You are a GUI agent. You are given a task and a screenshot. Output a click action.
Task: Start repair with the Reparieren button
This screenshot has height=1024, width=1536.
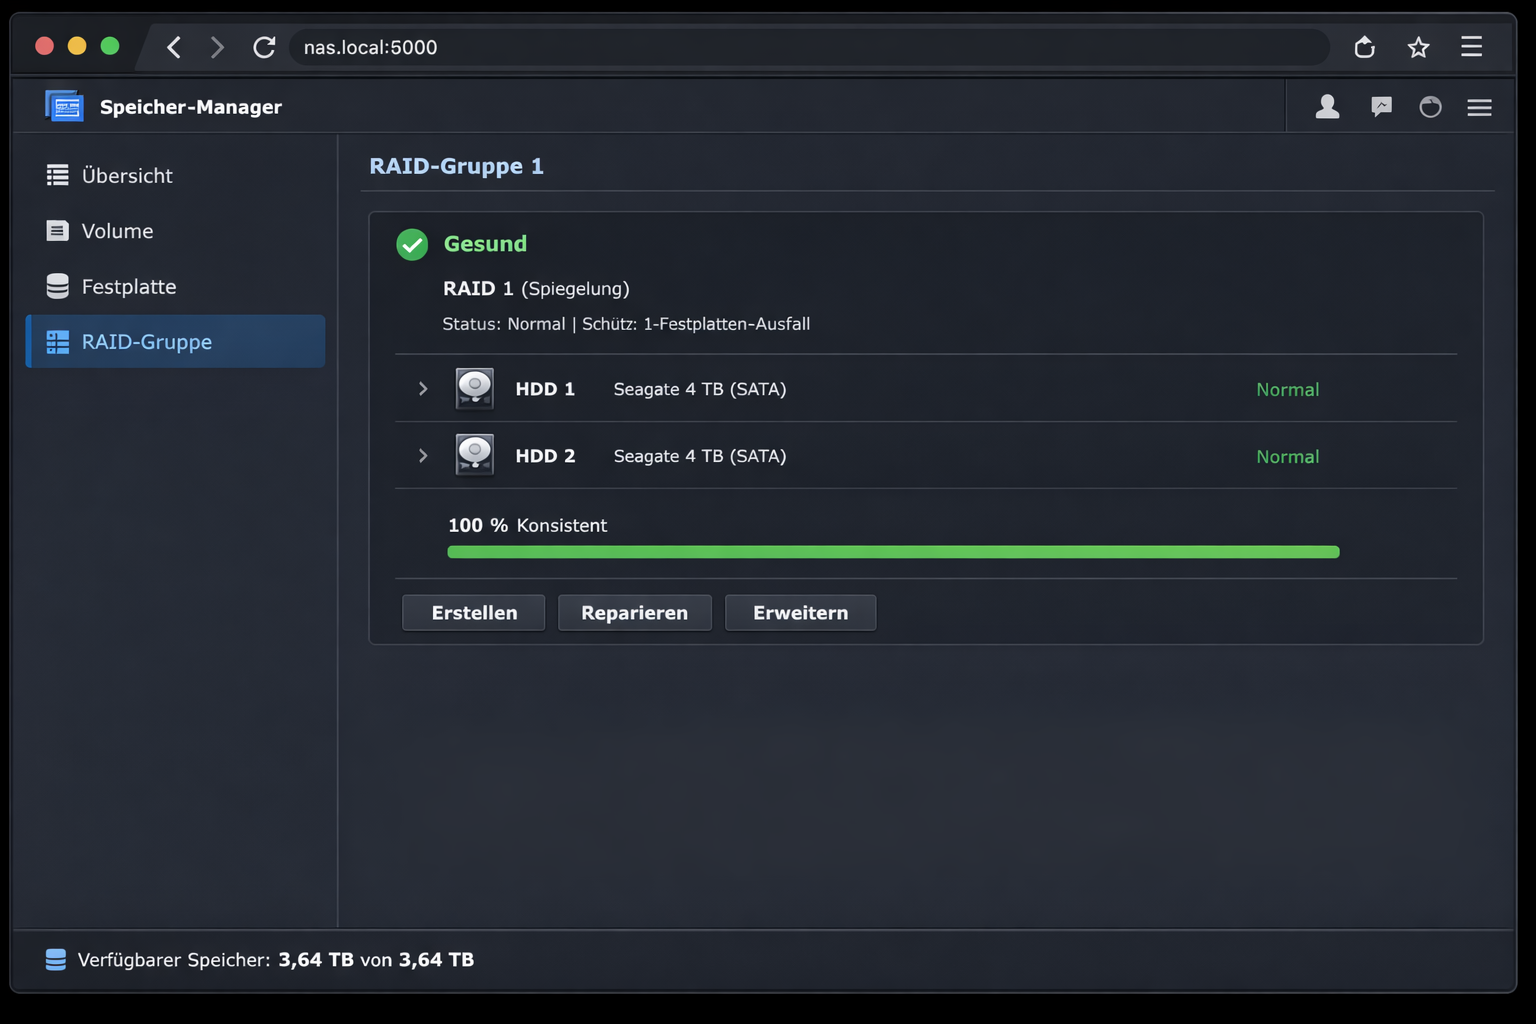pyautogui.click(x=634, y=612)
